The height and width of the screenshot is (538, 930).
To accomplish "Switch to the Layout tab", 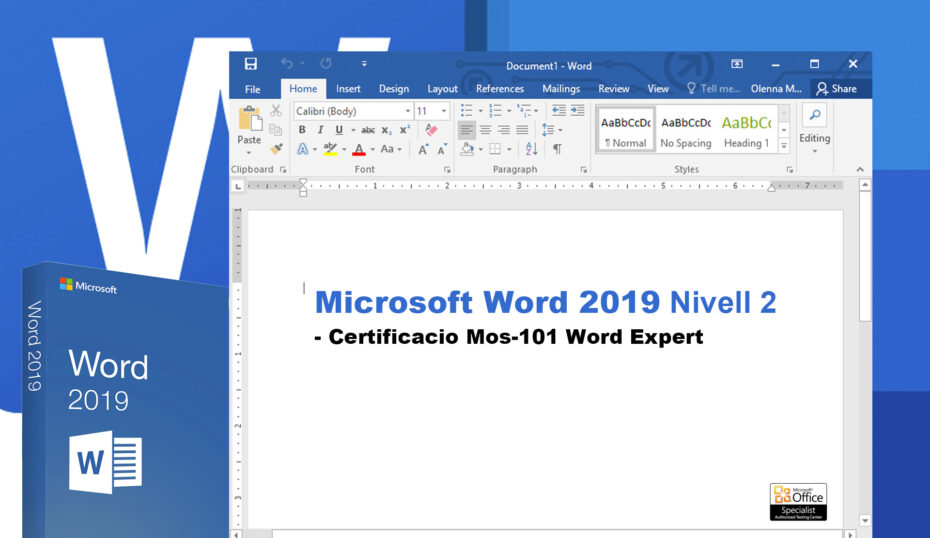I will 442,89.
